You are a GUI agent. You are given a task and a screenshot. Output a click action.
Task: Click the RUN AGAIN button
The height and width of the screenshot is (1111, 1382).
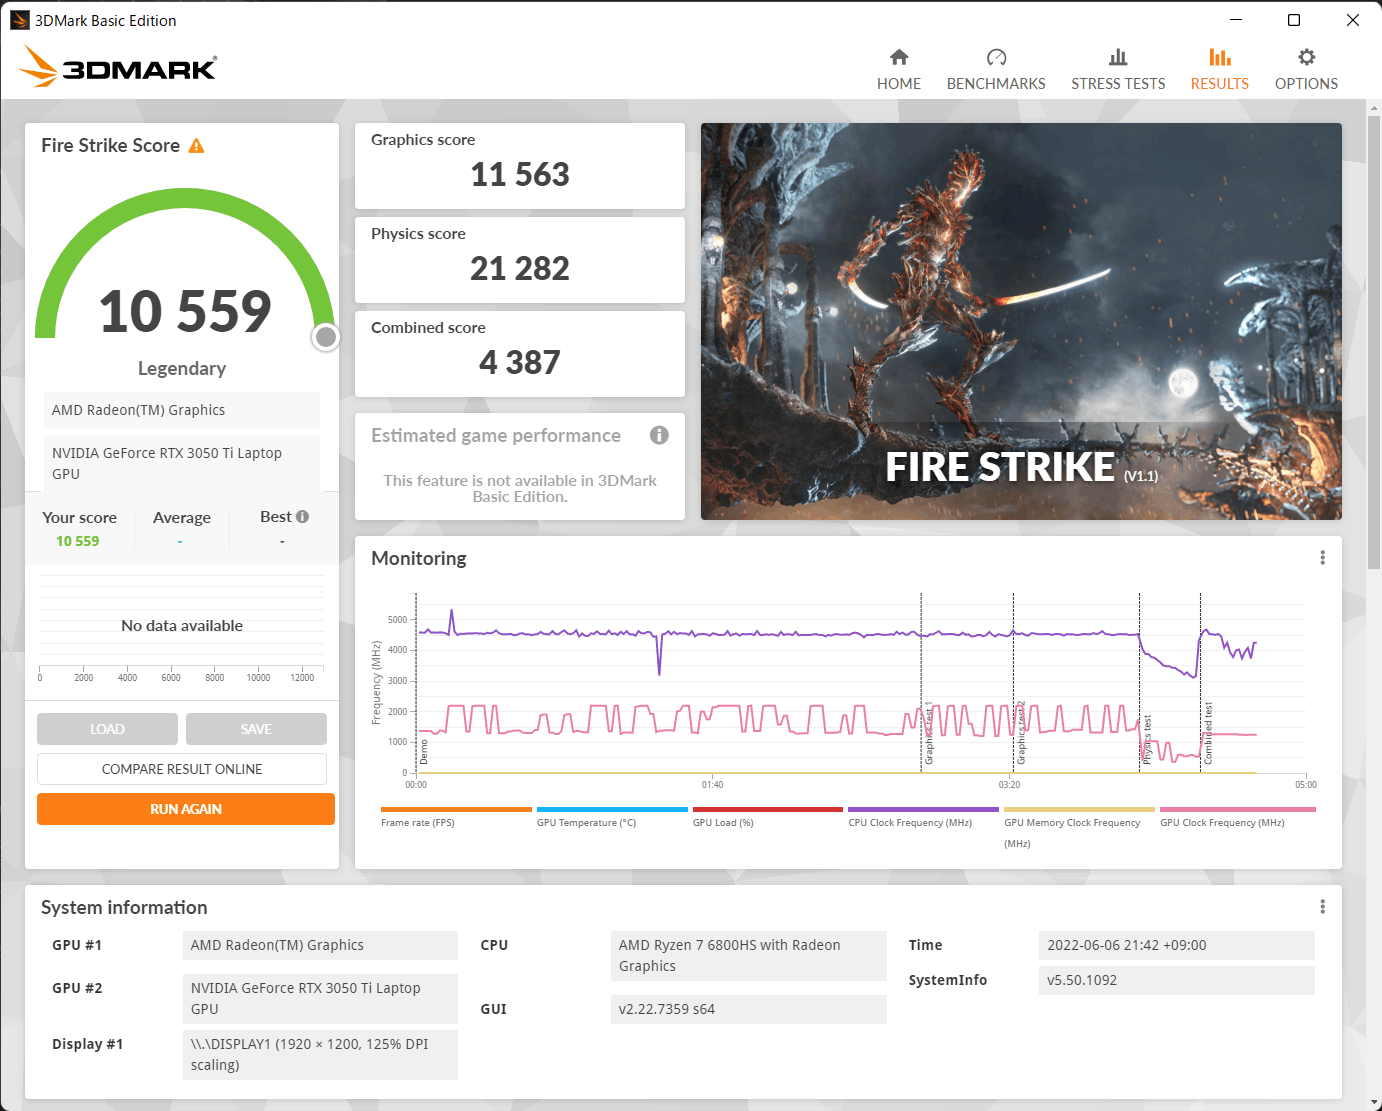[186, 809]
